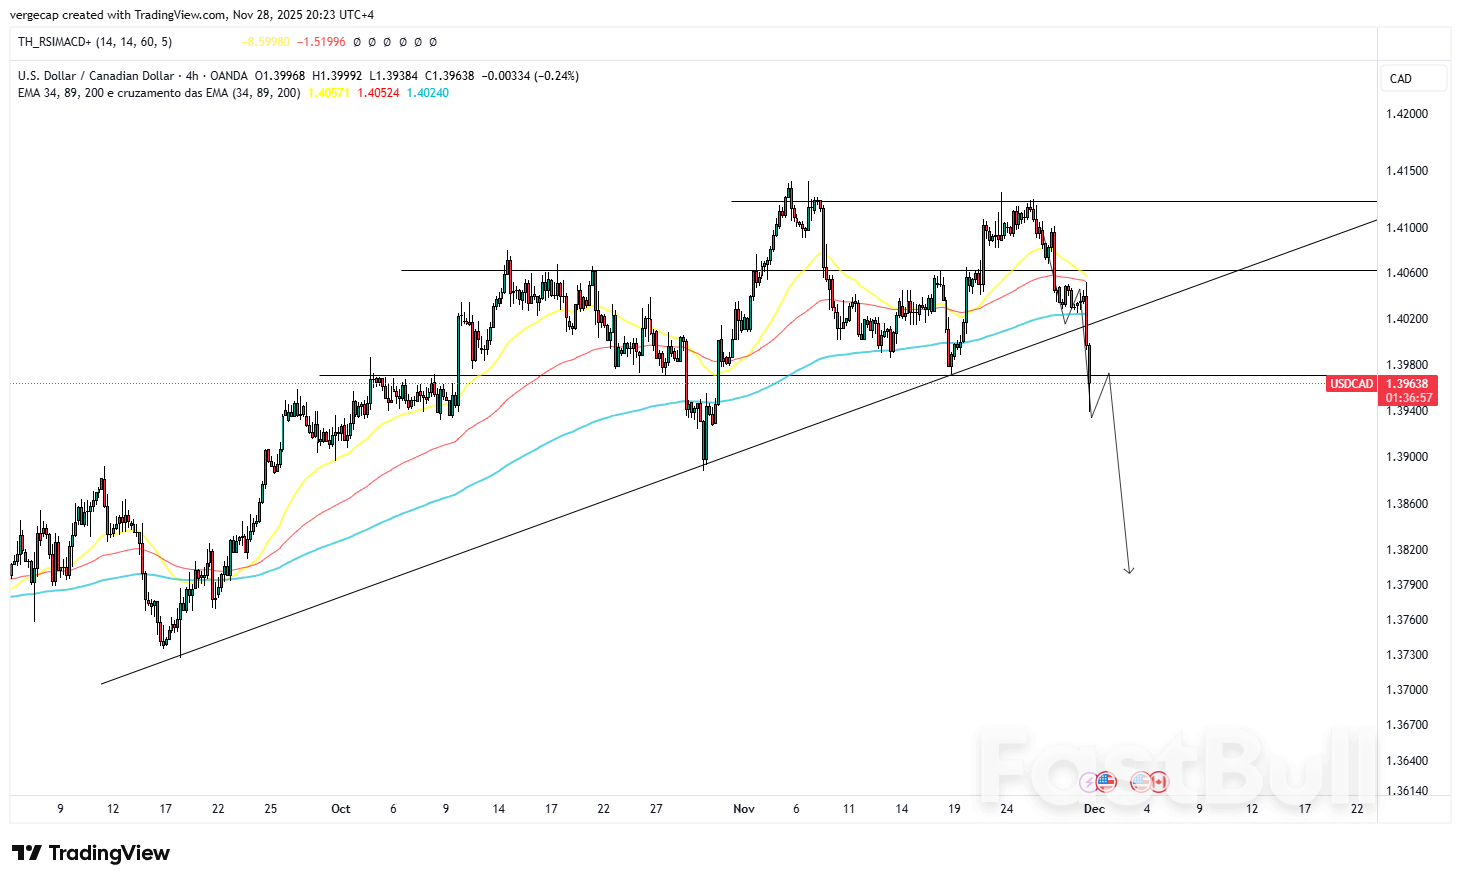The height and width of the screenshot is (883, 1461).
Task: Click the TradingView wordmark at the bottom
Action: point(110,853)
